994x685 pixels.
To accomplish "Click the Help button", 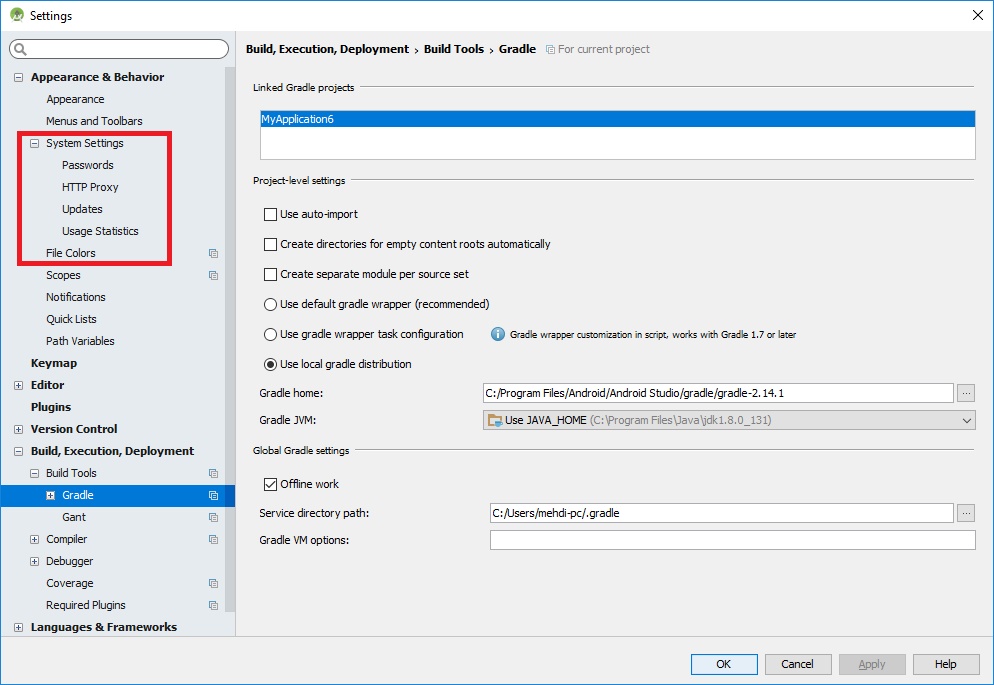I will click(x=946, y=664).
